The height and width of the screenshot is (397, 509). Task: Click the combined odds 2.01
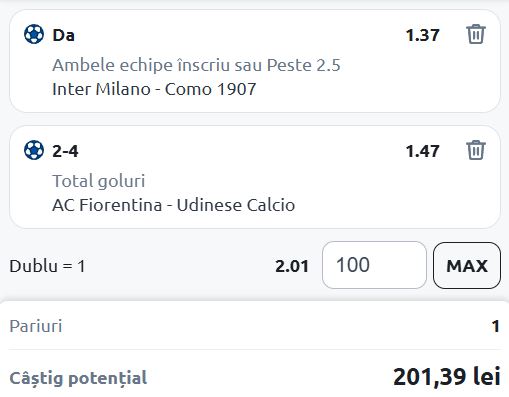pos(292,266)
